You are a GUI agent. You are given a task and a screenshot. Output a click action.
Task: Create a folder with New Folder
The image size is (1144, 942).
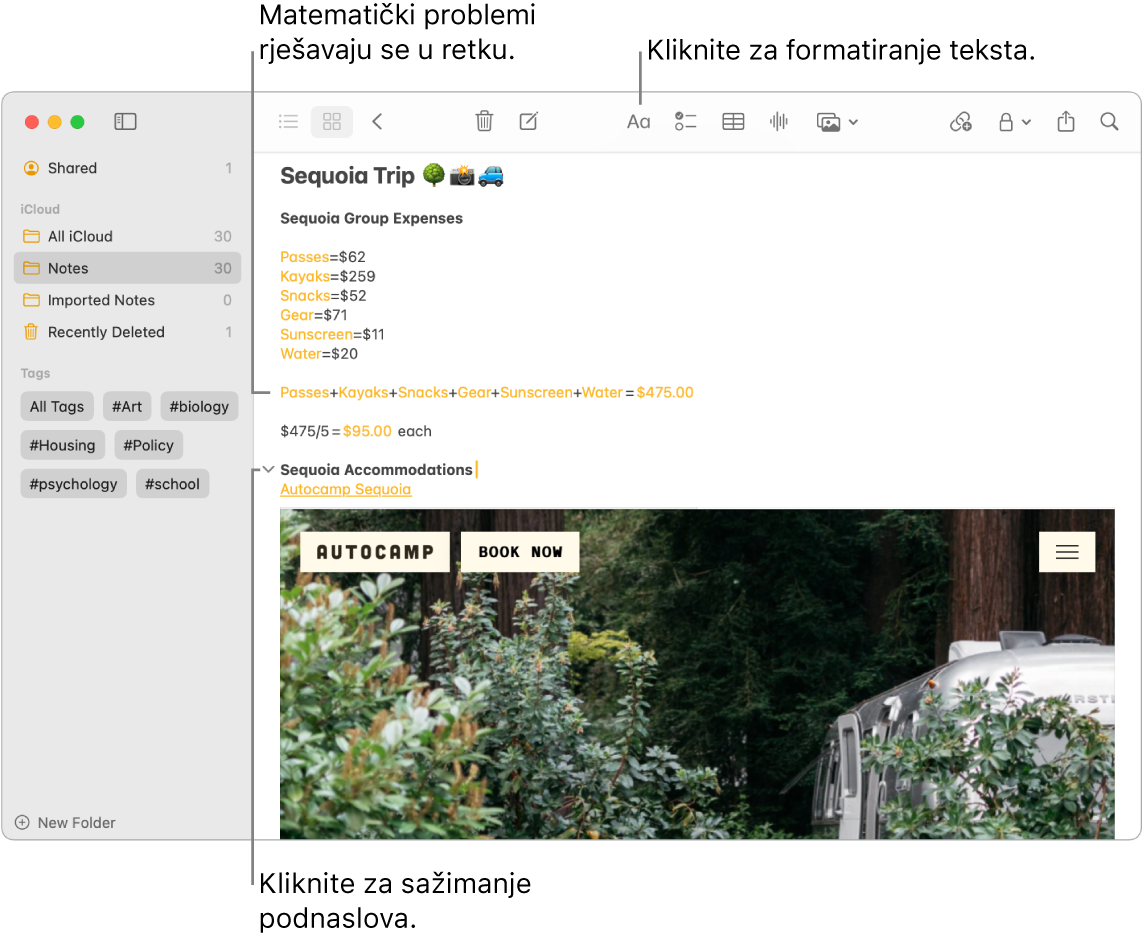coord(65,822)
